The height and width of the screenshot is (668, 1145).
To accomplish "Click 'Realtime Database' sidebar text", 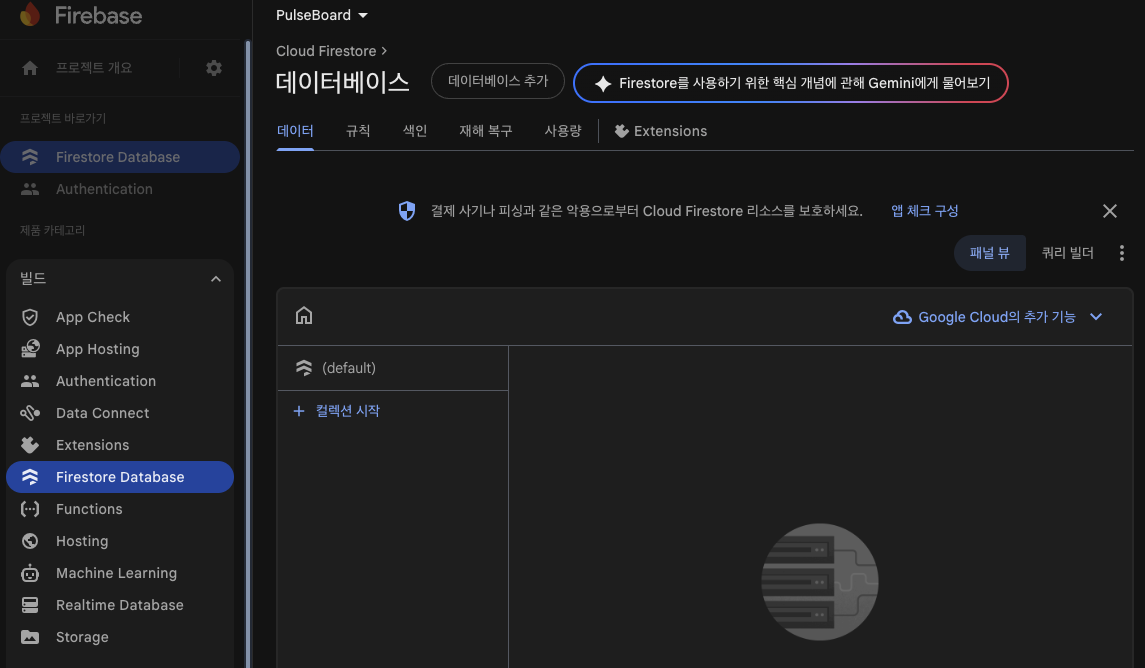I will point(120,605).
